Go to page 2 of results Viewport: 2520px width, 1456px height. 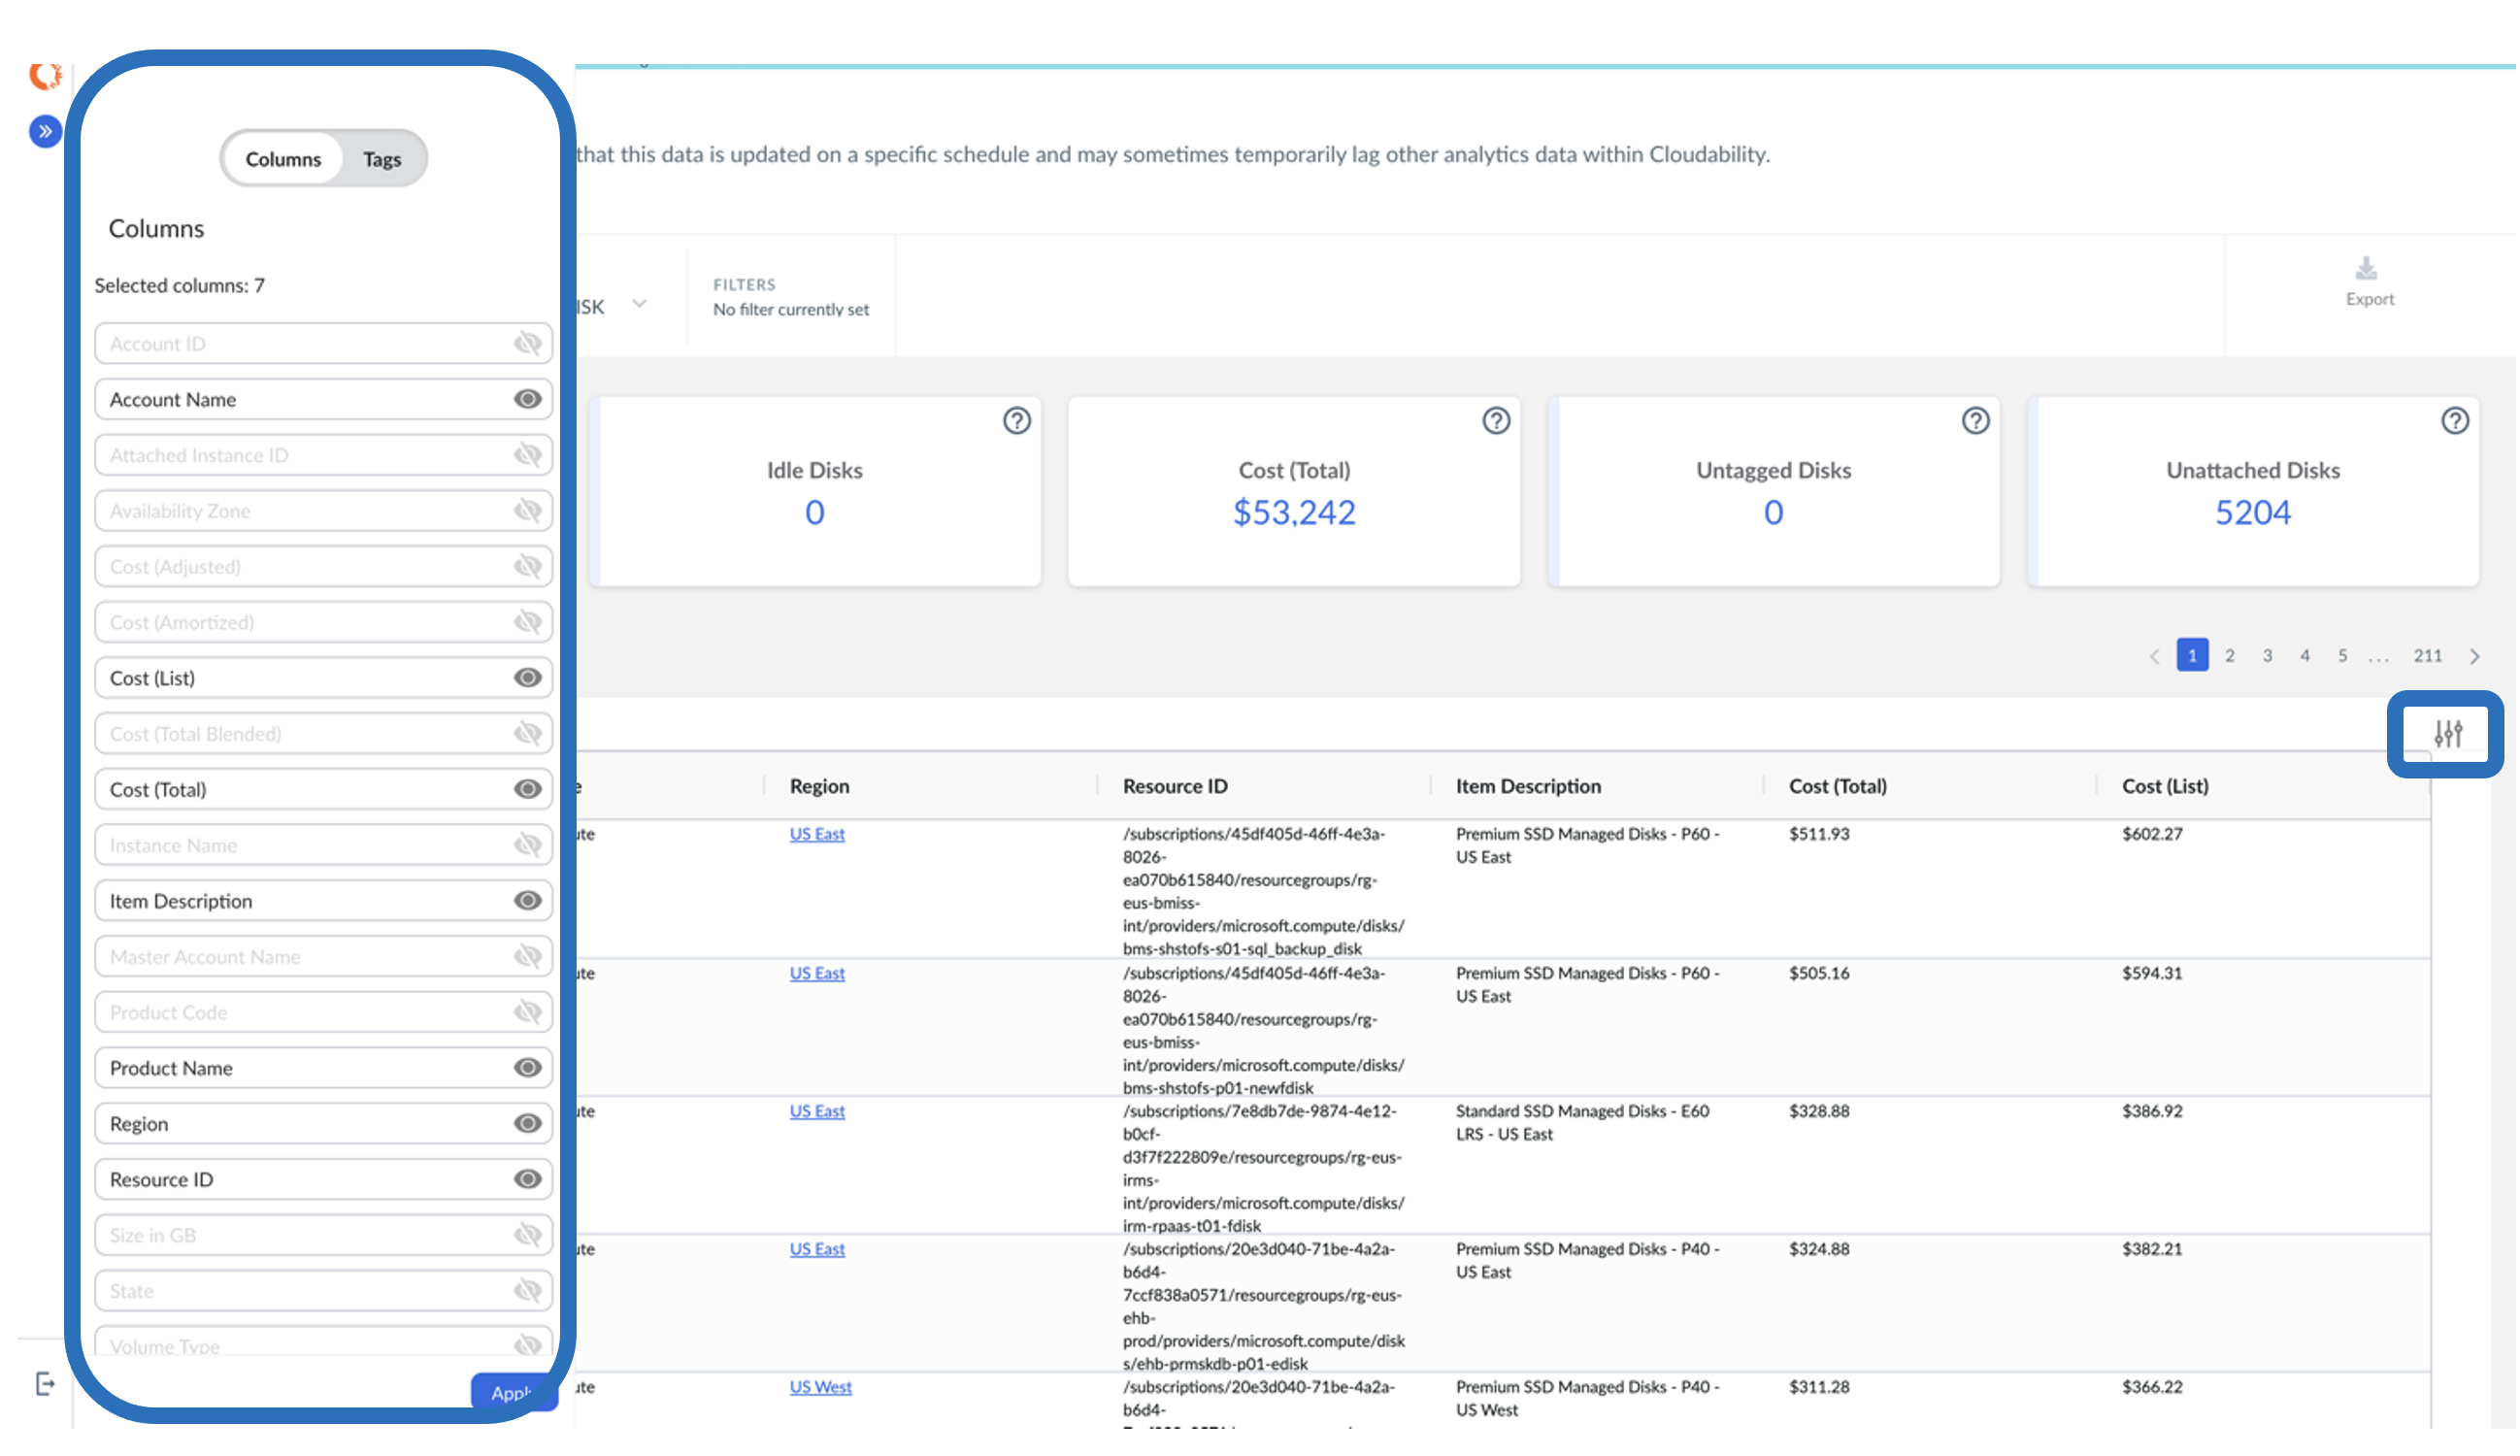[x=2232, y=656]
